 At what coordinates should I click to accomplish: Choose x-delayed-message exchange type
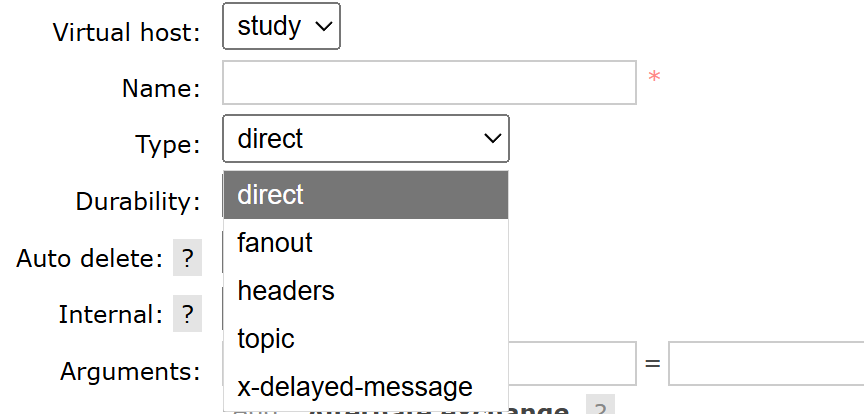coord(366,386)
